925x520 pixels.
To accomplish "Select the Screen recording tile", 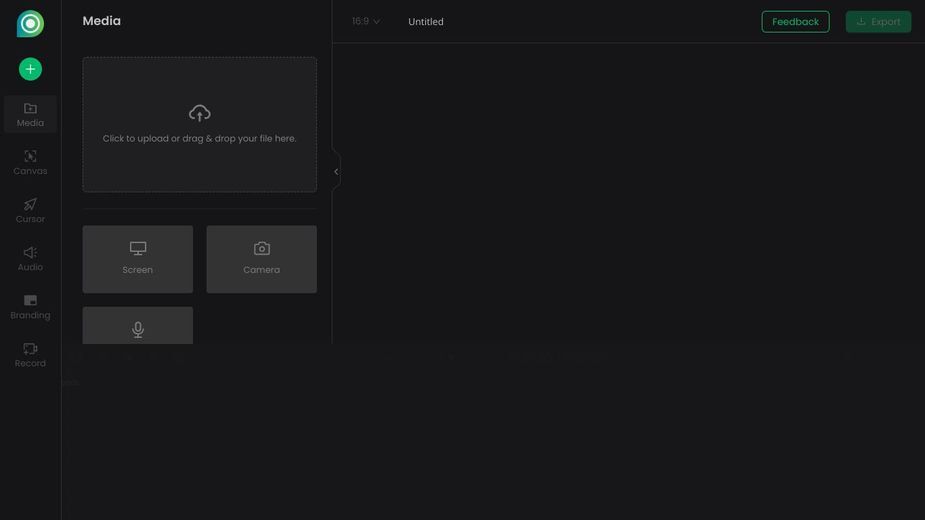I will point(137,259).
